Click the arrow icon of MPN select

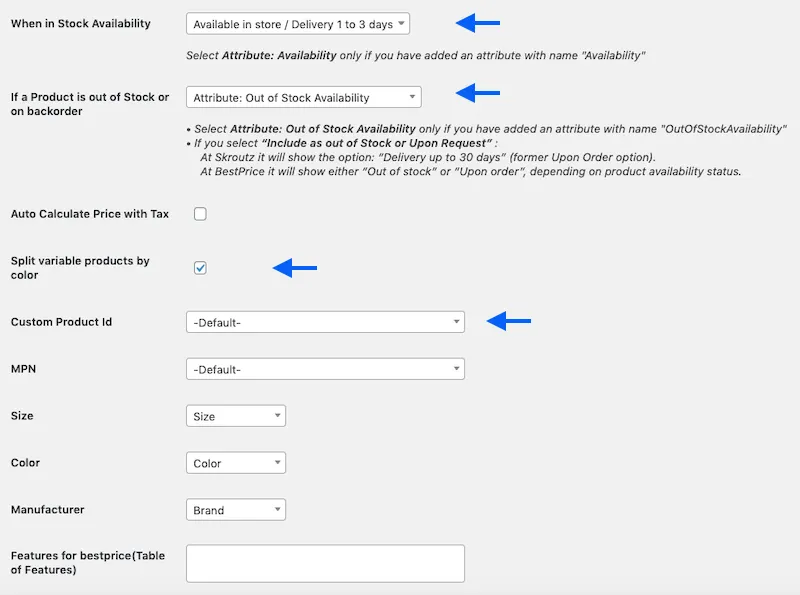(x=456, y=368)
